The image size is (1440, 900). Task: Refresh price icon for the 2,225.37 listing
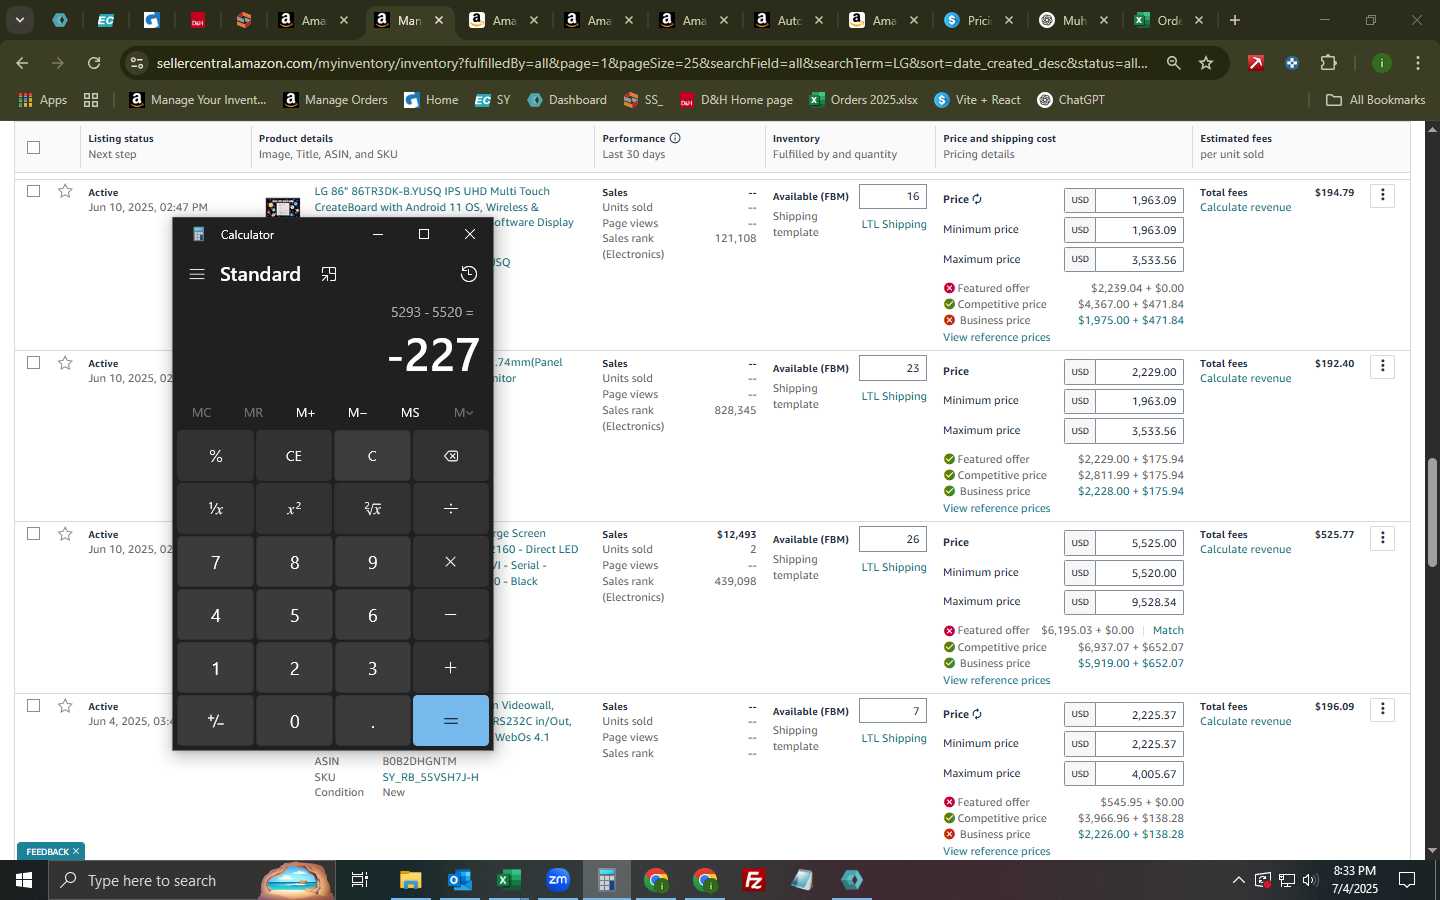[977, 714]
